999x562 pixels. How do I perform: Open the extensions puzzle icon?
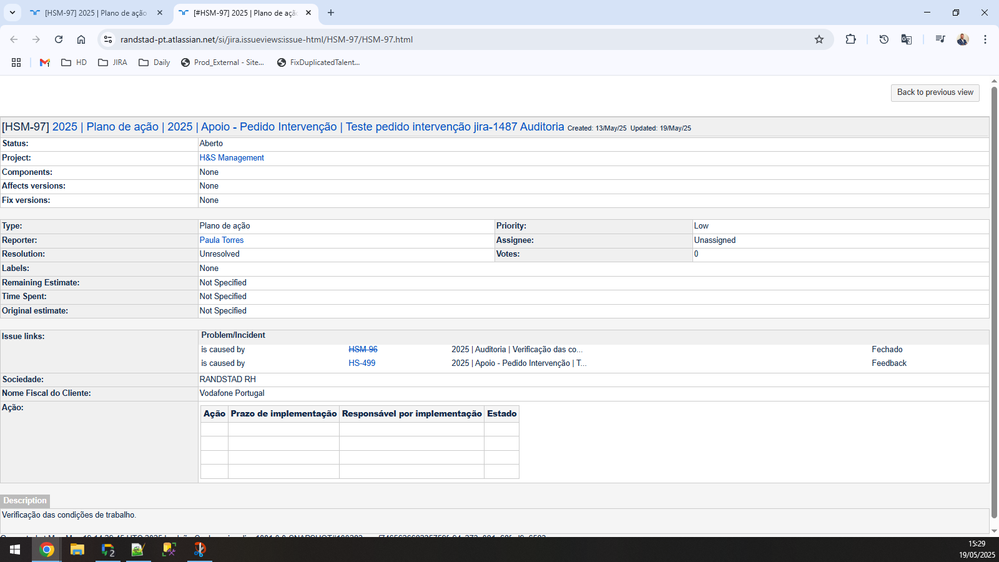(x=851, y=40)
